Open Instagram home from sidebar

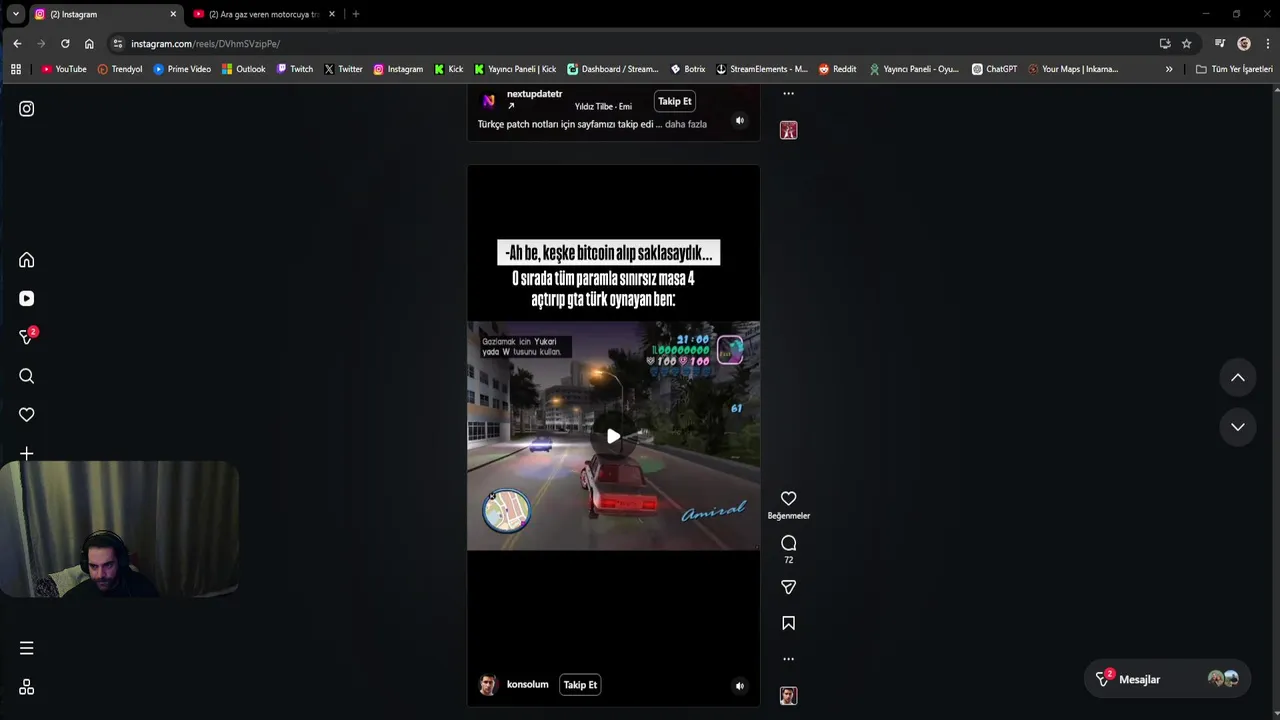click(27, 260)
